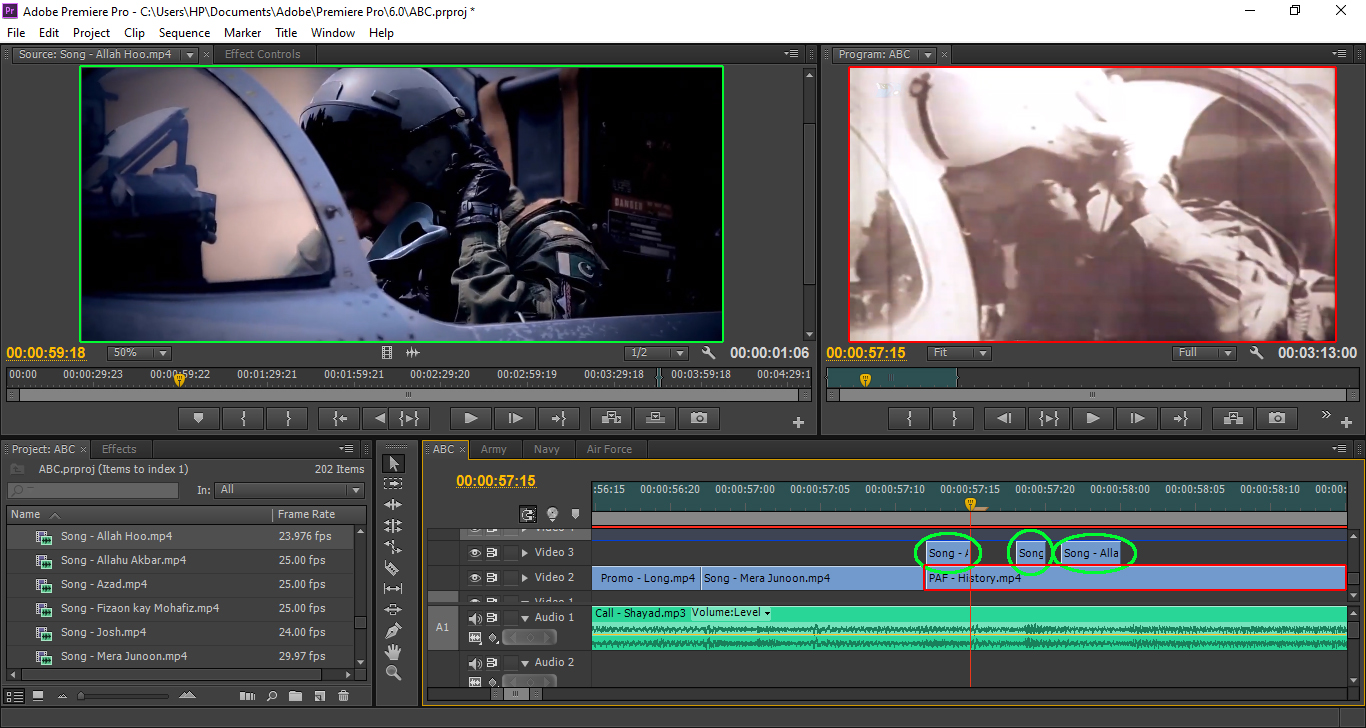Expand Video 3 track triangle
1366x728 pixels.
coord(526,553)
